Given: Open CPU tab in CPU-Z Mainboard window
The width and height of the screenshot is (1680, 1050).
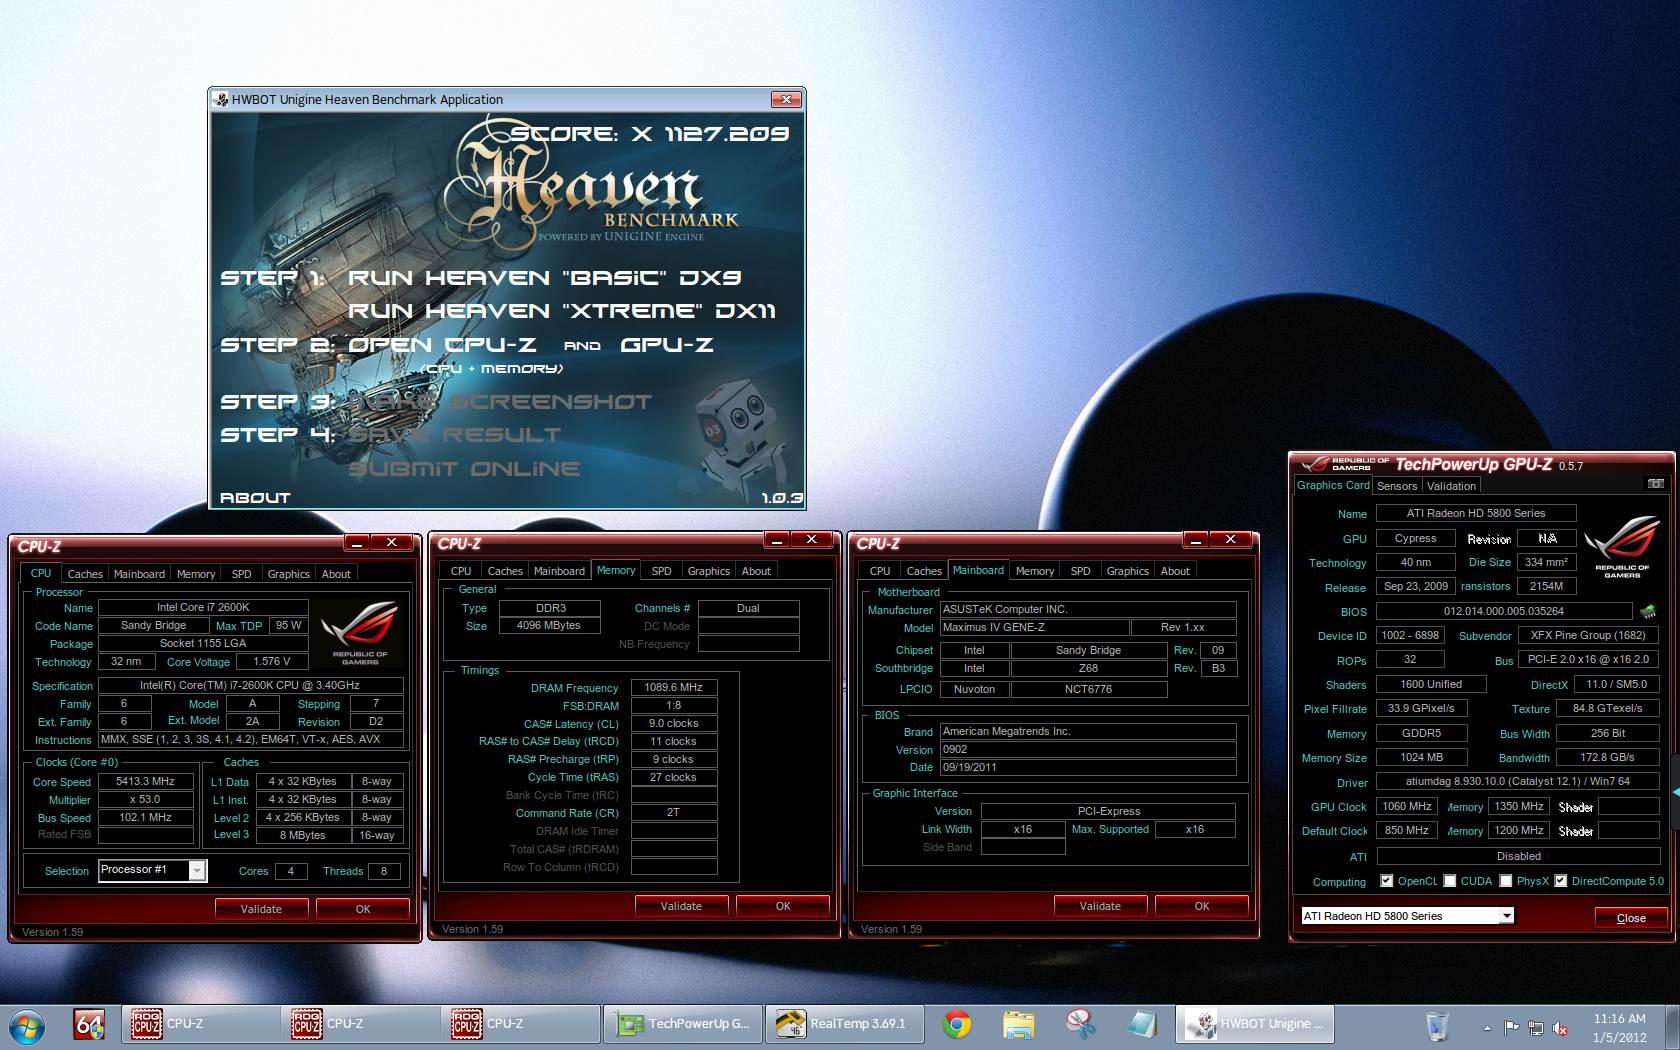Looking at the screenshot, I should (880, 571).
